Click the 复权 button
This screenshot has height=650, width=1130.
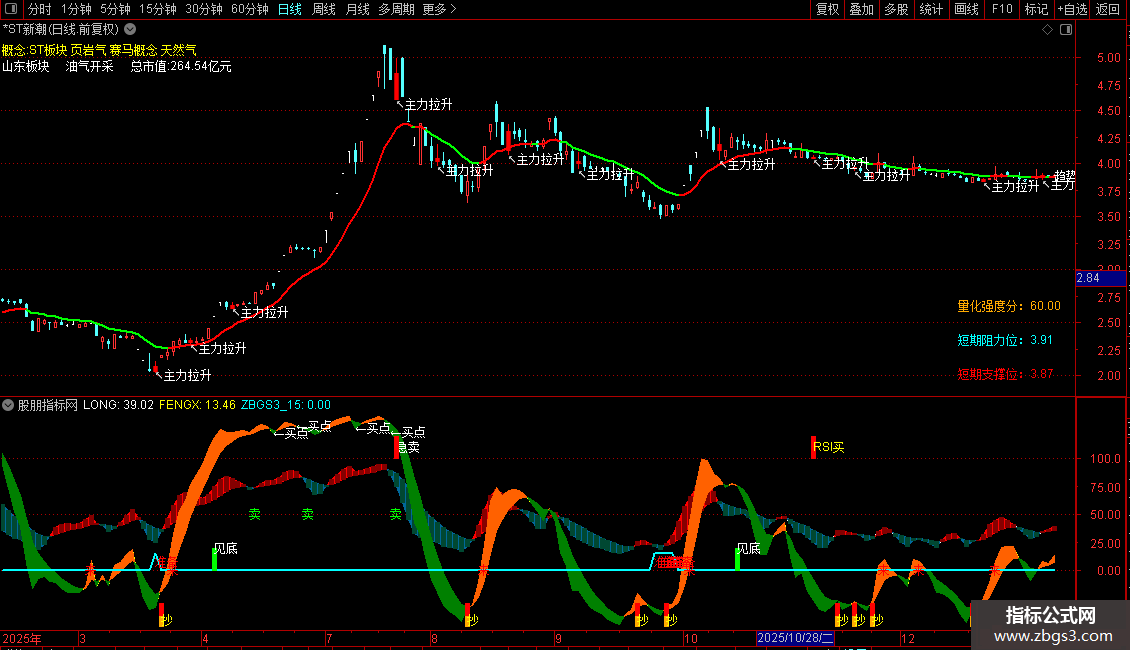click(827, 9)
